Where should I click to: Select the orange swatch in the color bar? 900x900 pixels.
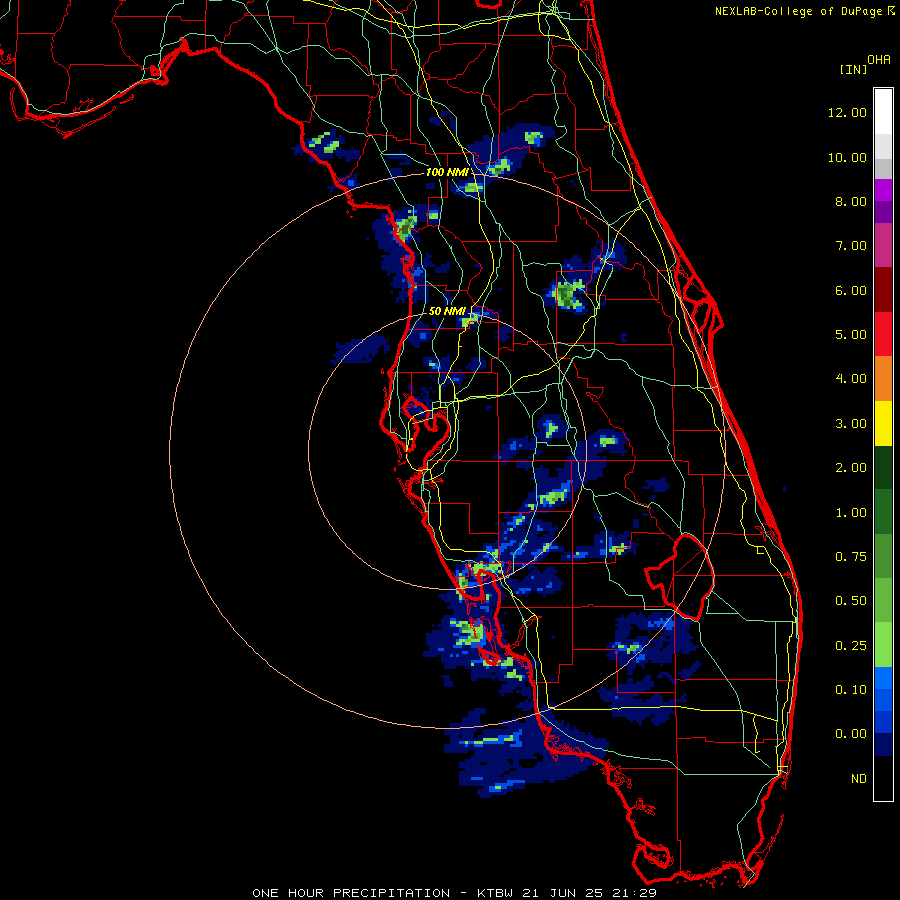[883, 379]
